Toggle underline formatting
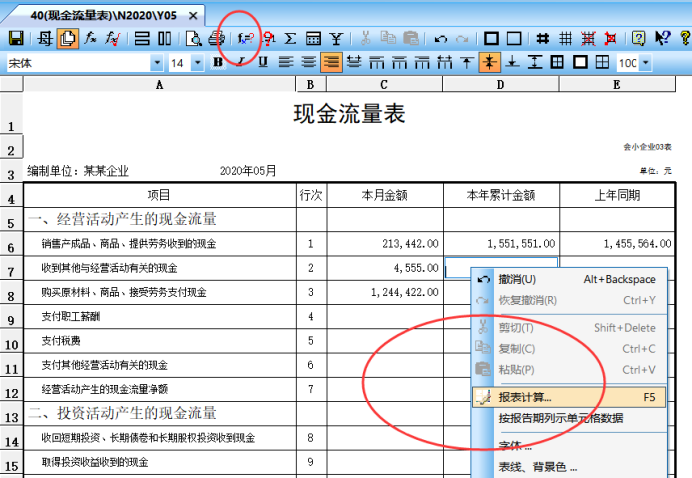 point(262,62)
